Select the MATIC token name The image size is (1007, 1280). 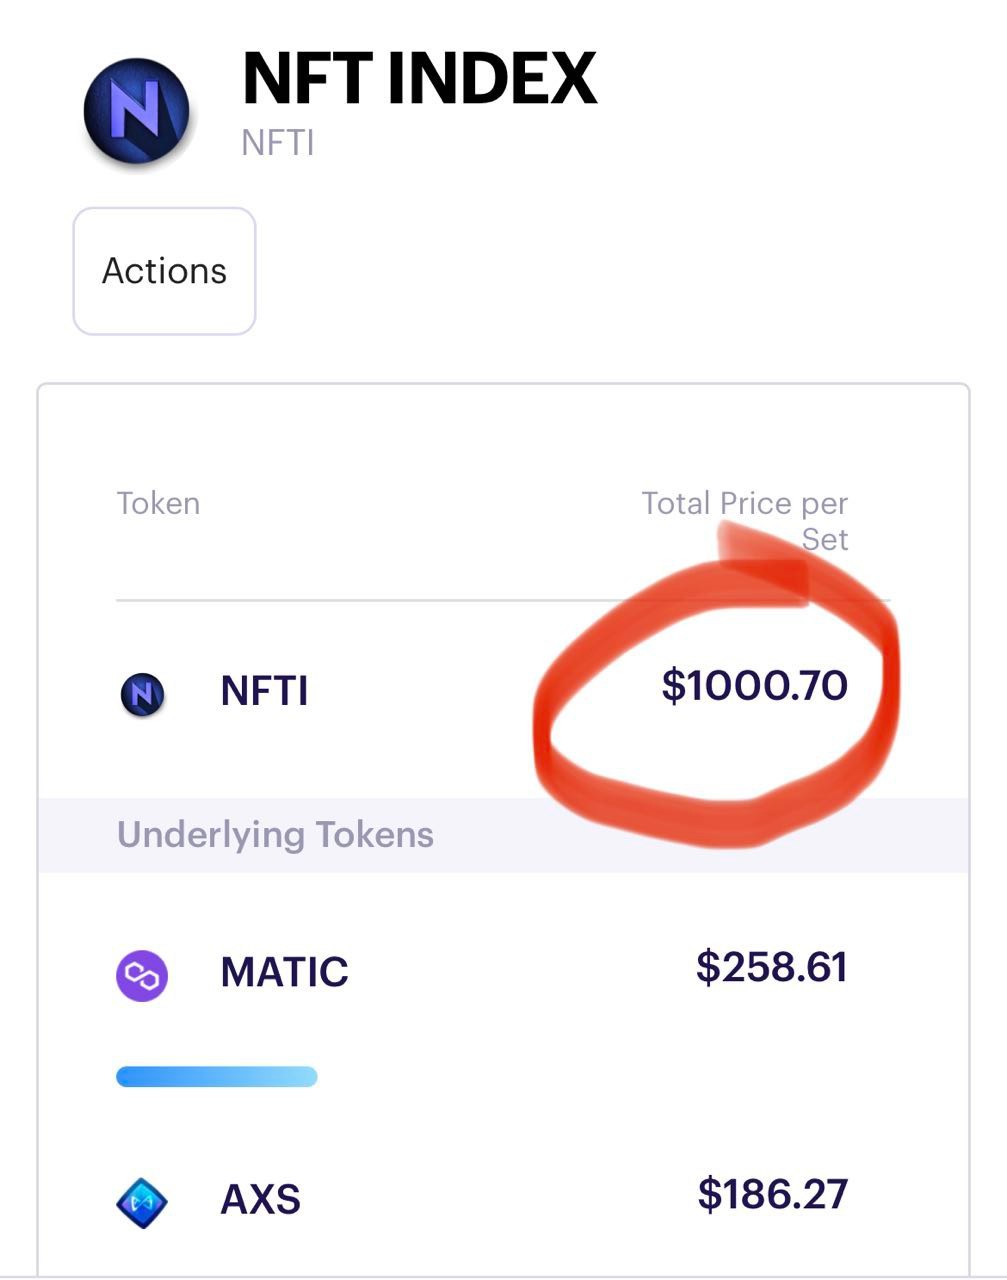pos(284,972)
